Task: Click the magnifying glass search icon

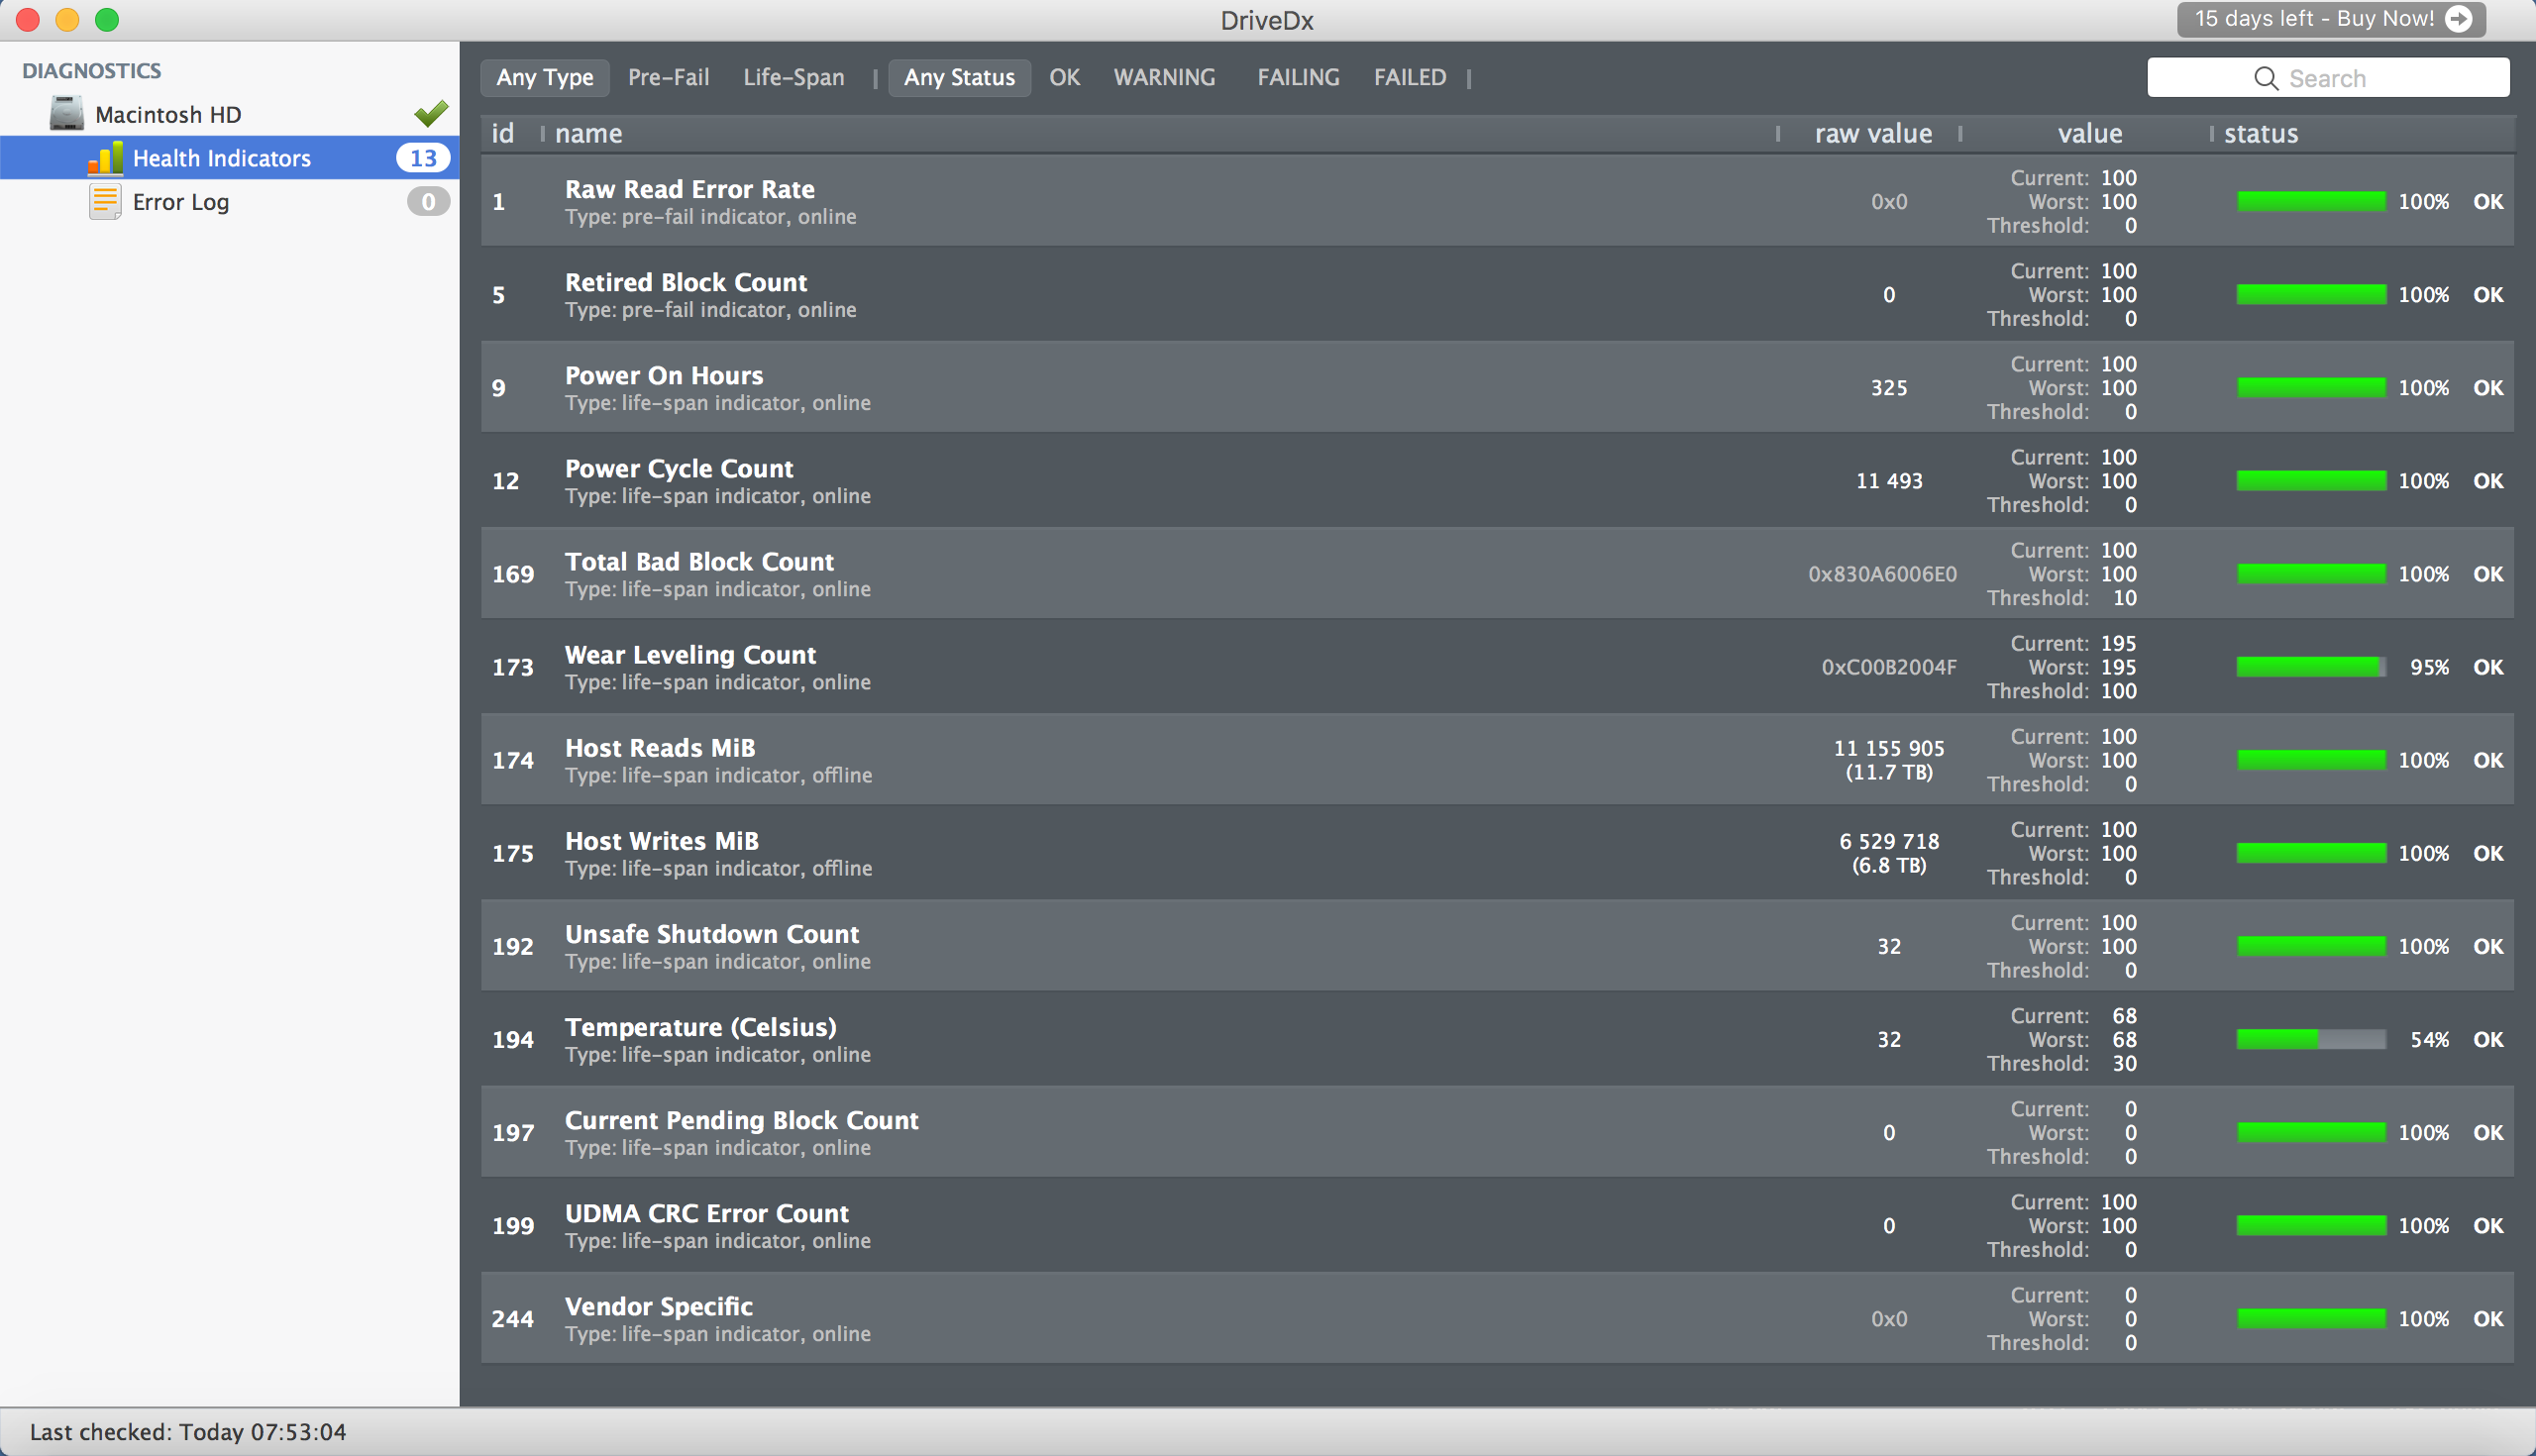Action: click(x=2265, y=78)
